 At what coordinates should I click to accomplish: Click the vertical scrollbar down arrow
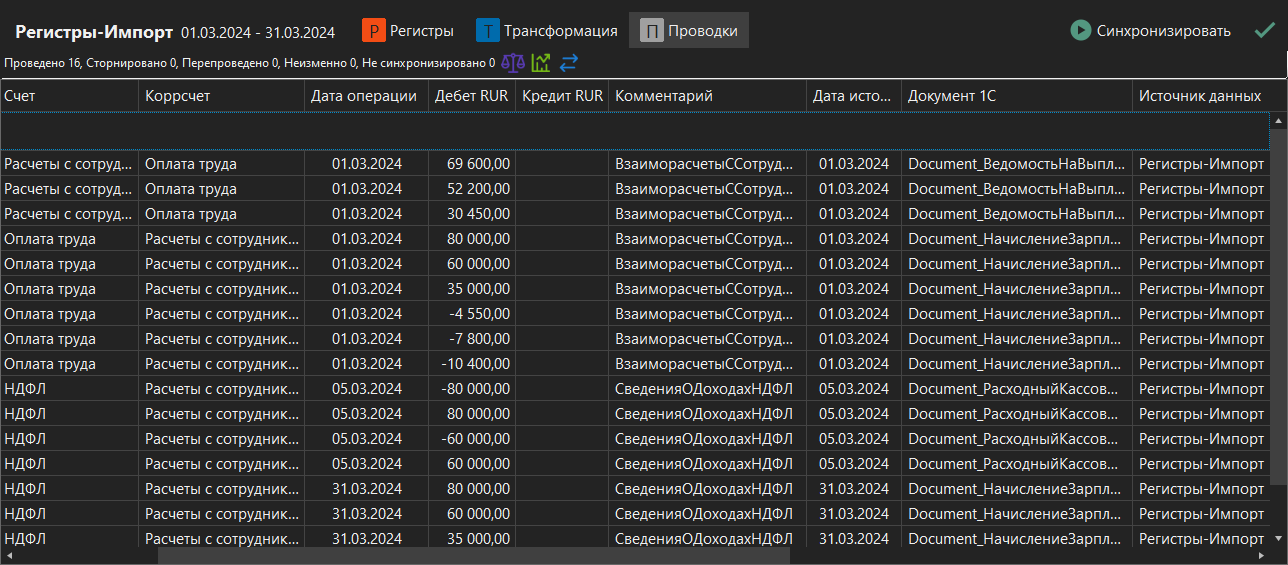click(1278, 538)
